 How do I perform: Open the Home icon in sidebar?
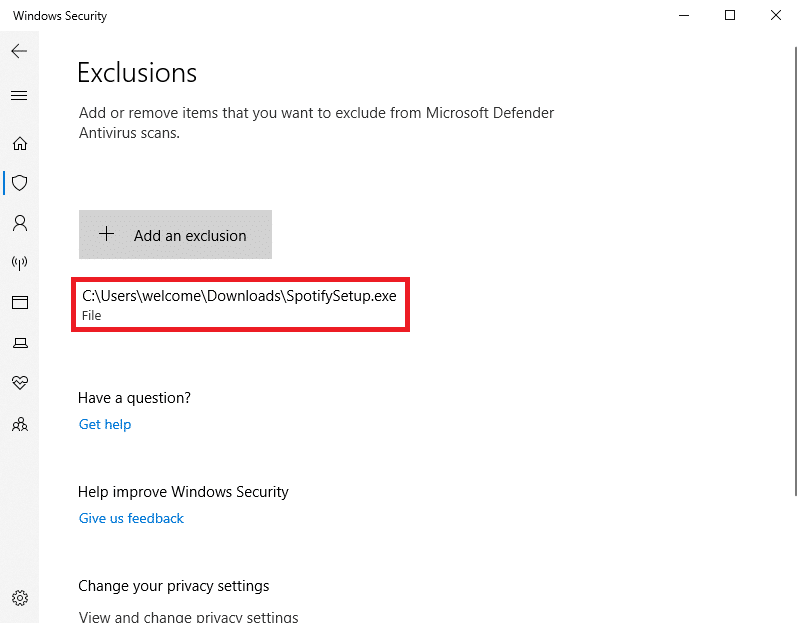coord(20,144)
